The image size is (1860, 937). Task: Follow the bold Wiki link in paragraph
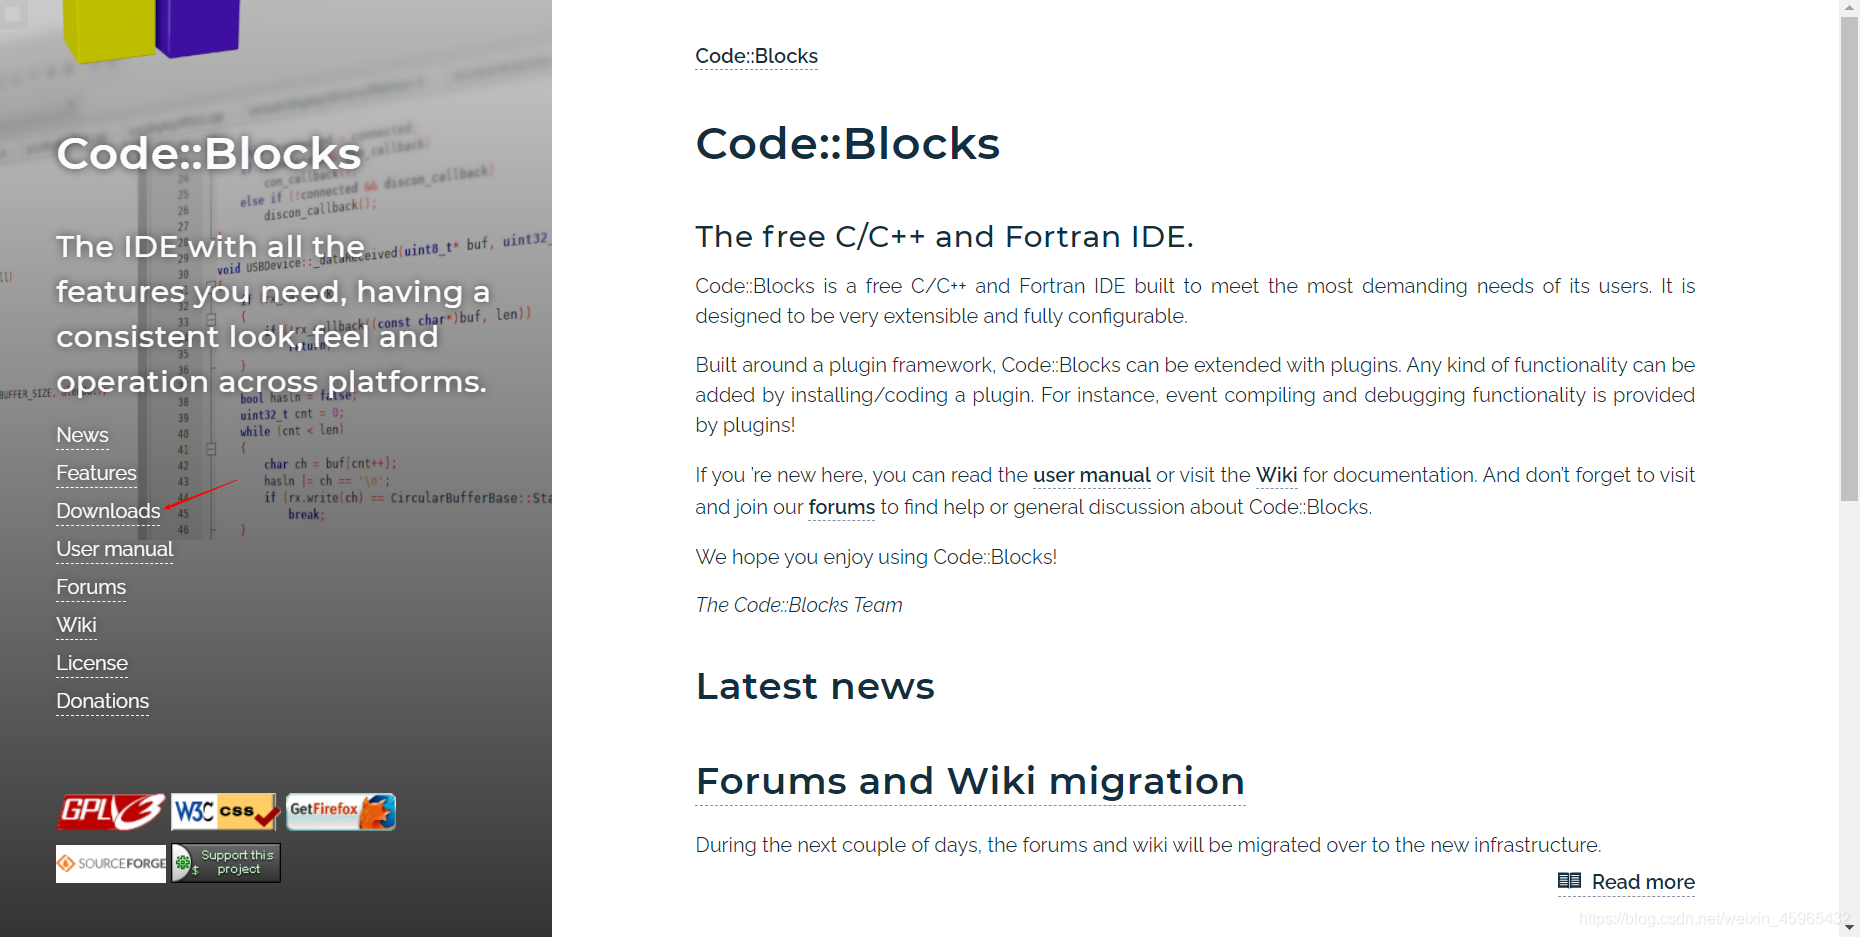point(1276,475)
